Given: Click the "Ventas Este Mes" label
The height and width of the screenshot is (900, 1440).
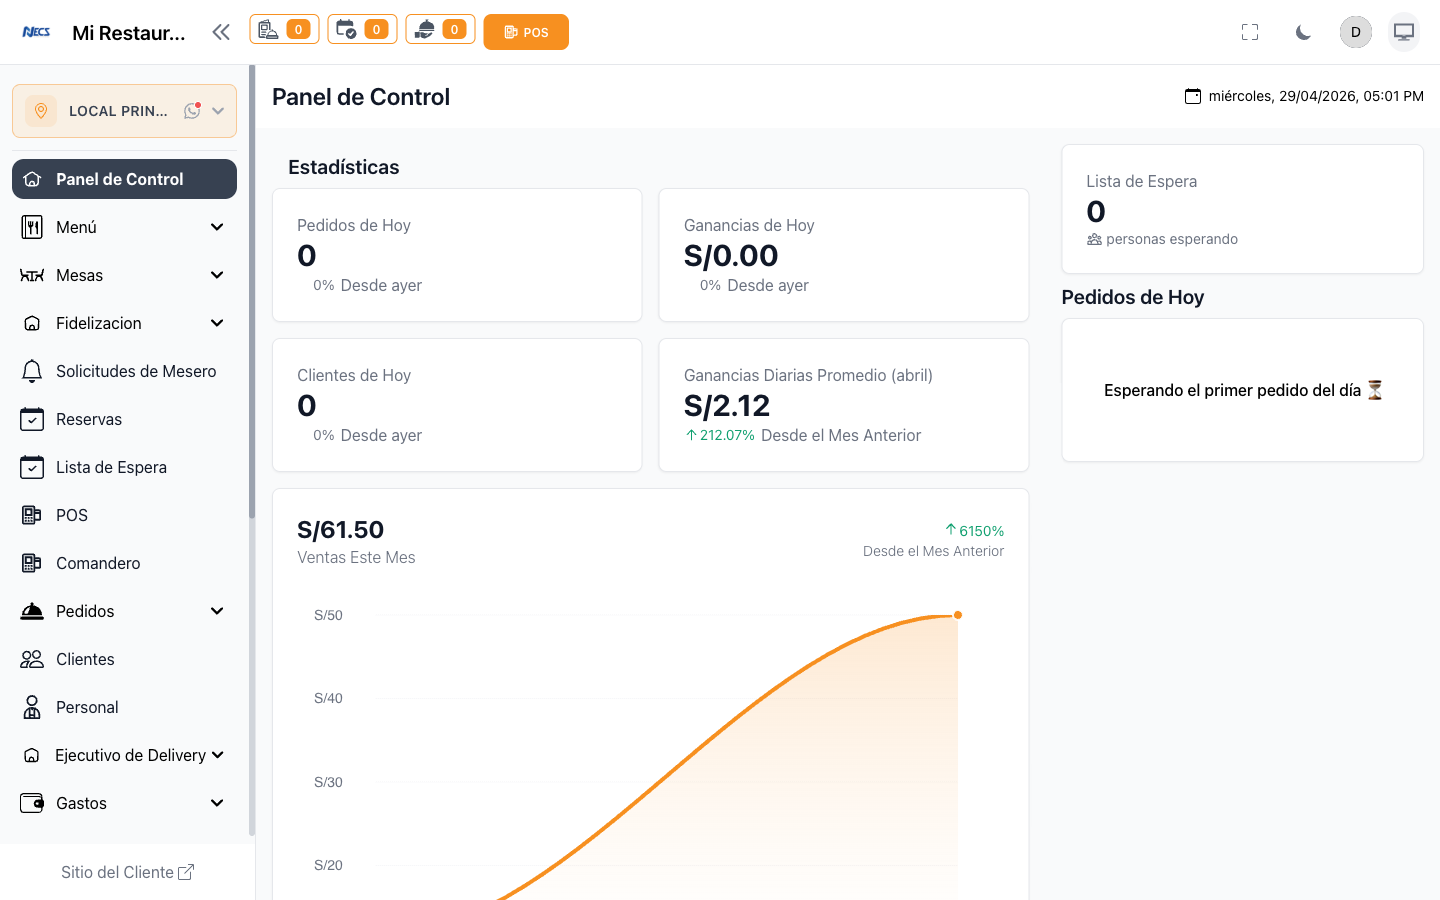Looking at the screenshot, I should tap(356, 557).
